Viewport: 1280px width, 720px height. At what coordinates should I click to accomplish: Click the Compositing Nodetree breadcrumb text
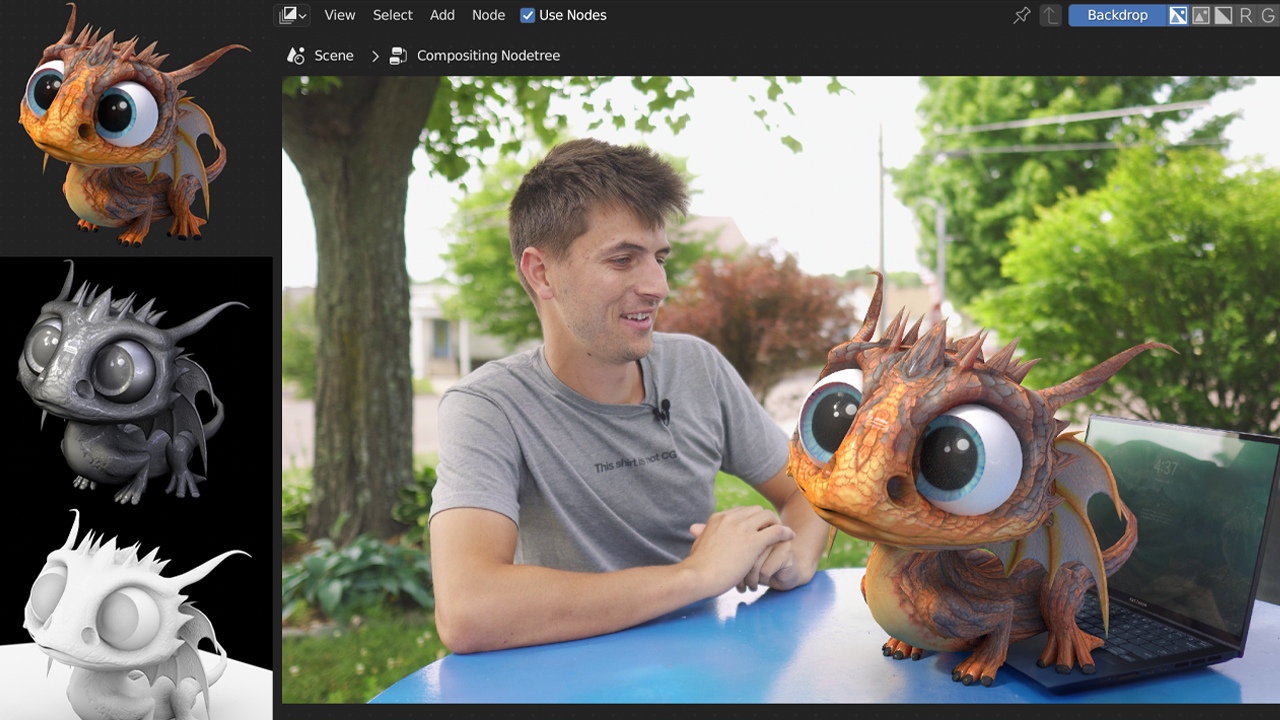tap(488, 56)
